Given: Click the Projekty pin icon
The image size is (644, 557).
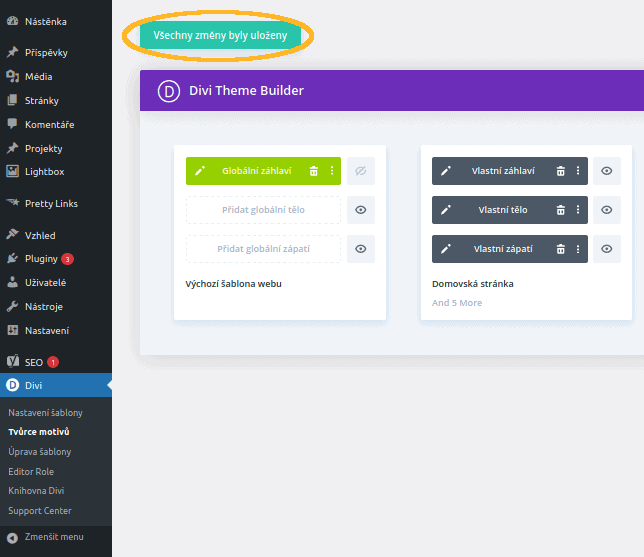Looking at the screenshot, I should 13,148.
